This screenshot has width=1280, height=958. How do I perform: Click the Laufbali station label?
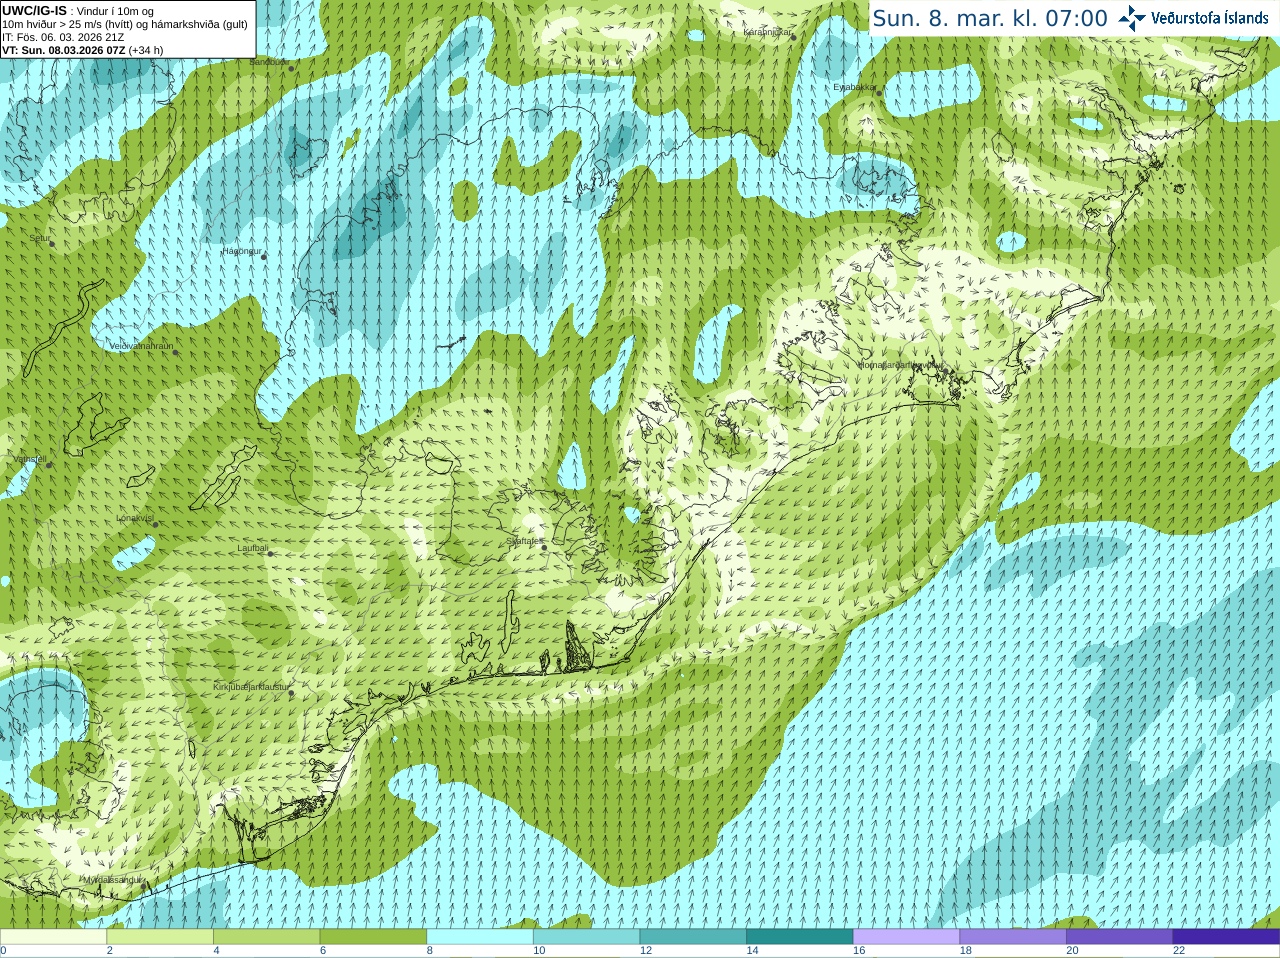coord(252,548)
